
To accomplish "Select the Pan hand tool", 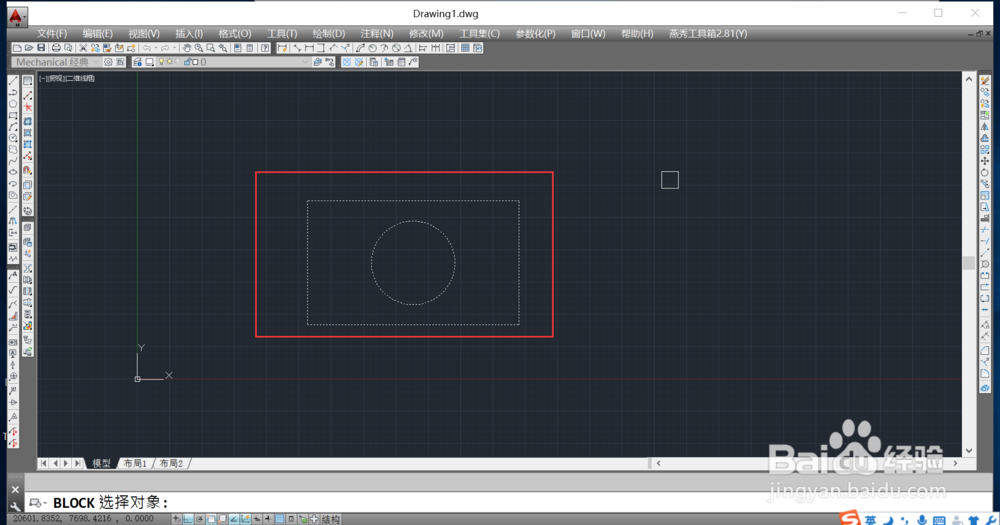I will [x=187, y=48].
